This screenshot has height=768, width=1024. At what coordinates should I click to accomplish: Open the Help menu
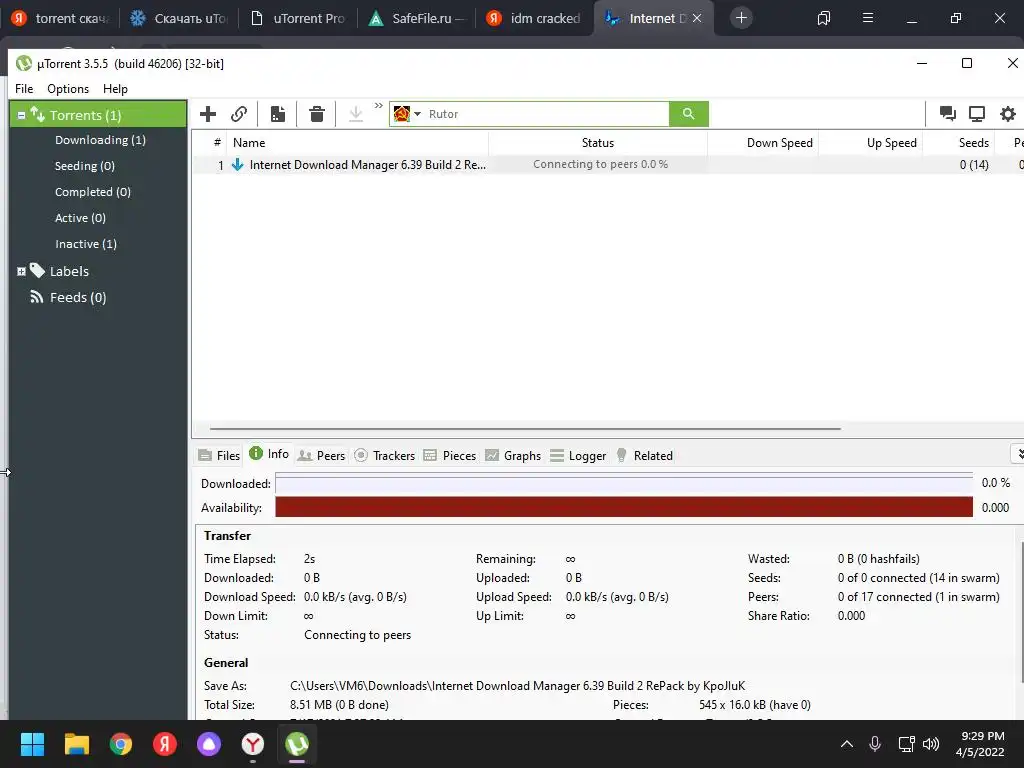pos(115,89)
